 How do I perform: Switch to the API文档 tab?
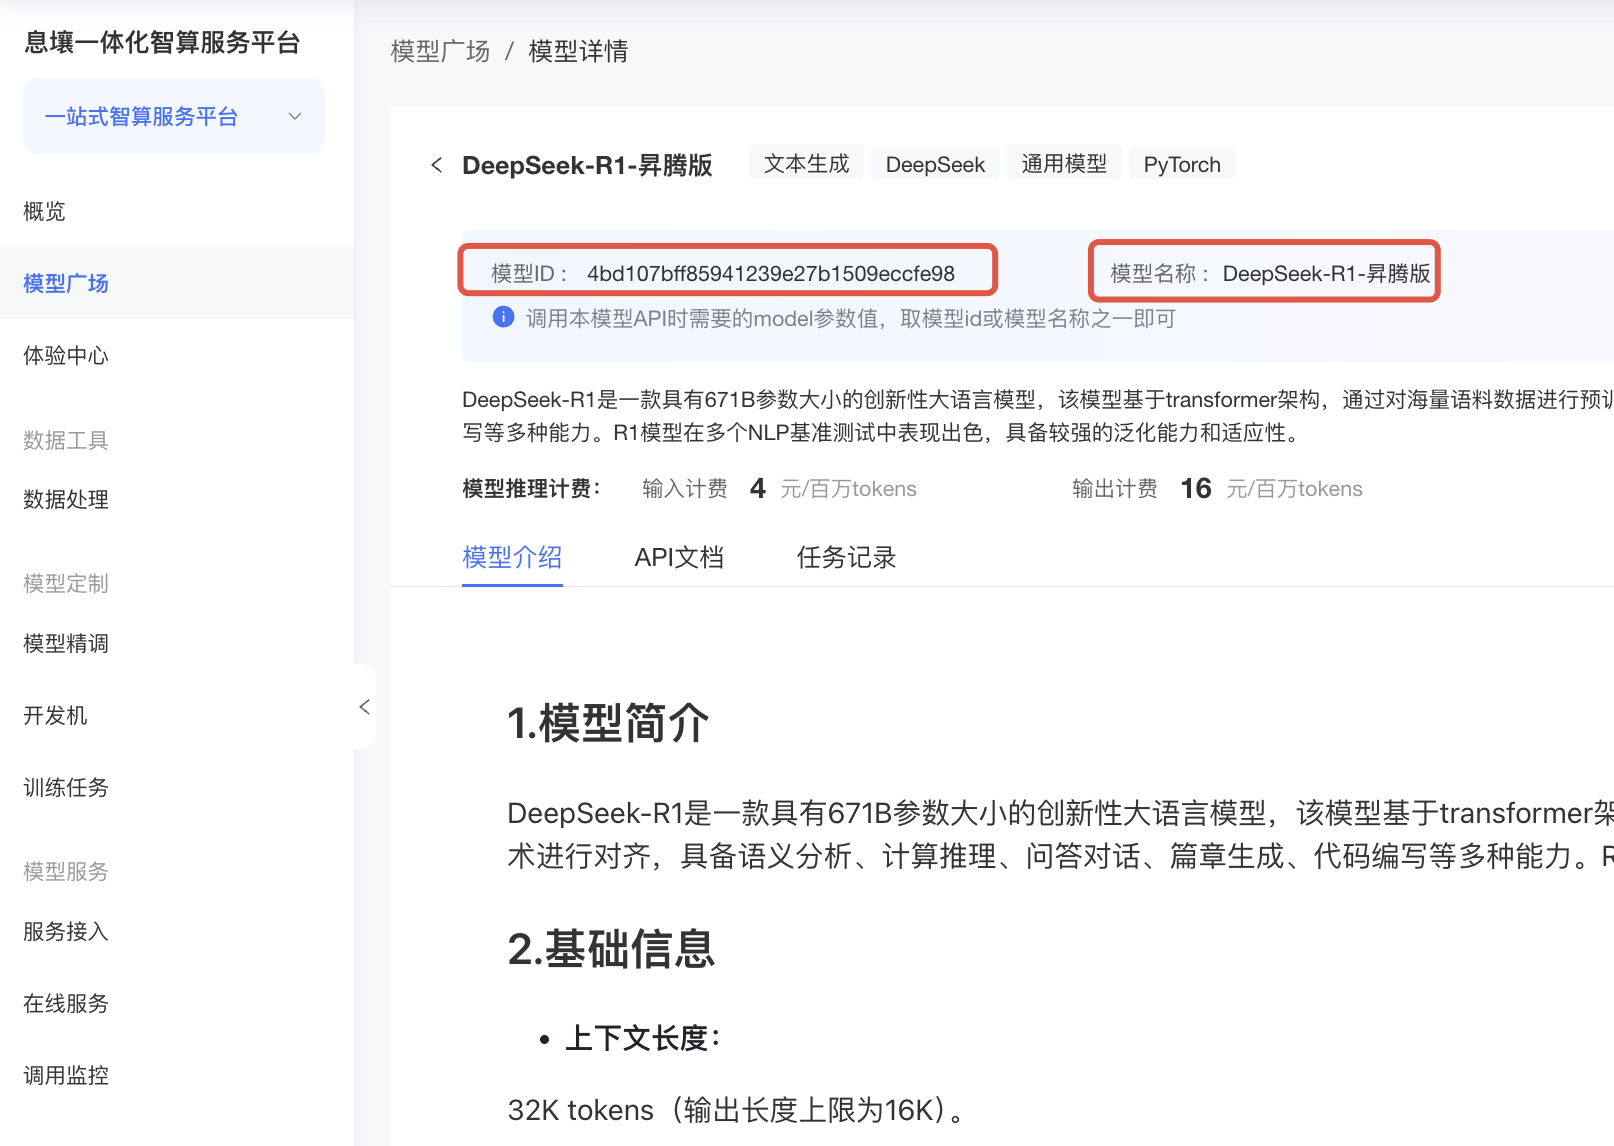[x=679, y=557]
